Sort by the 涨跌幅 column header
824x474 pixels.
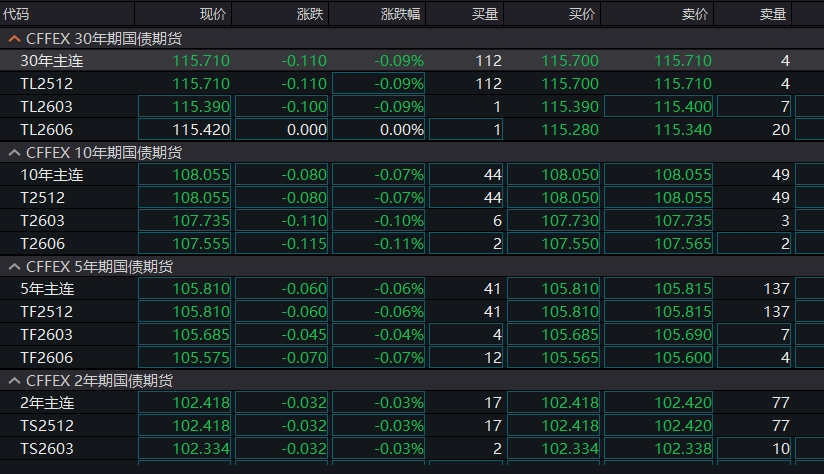401,14
